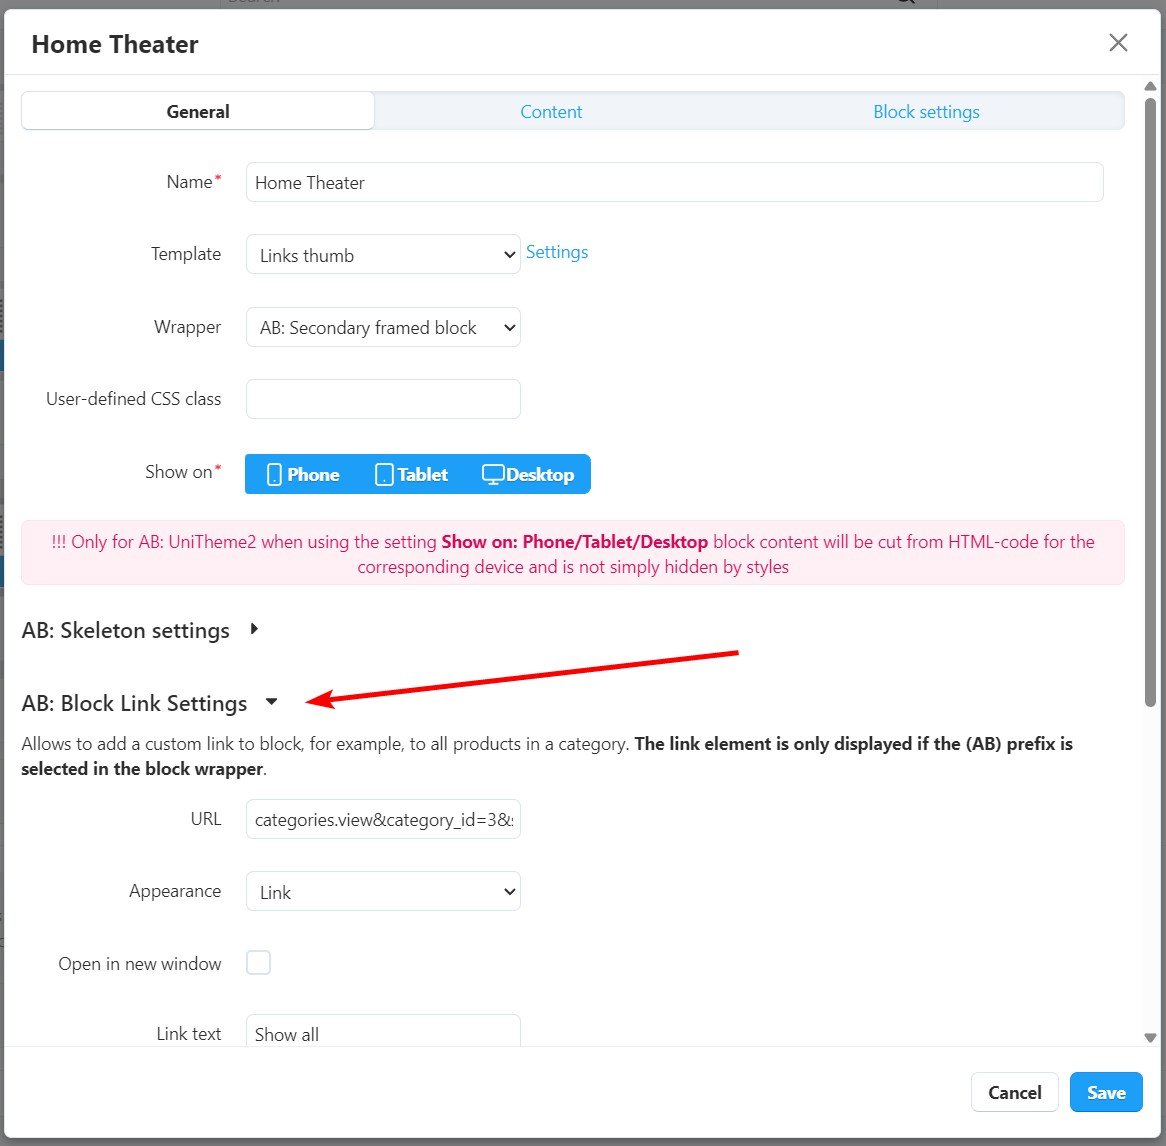
Task: Click the URL input field
Action: pos(383,819)
